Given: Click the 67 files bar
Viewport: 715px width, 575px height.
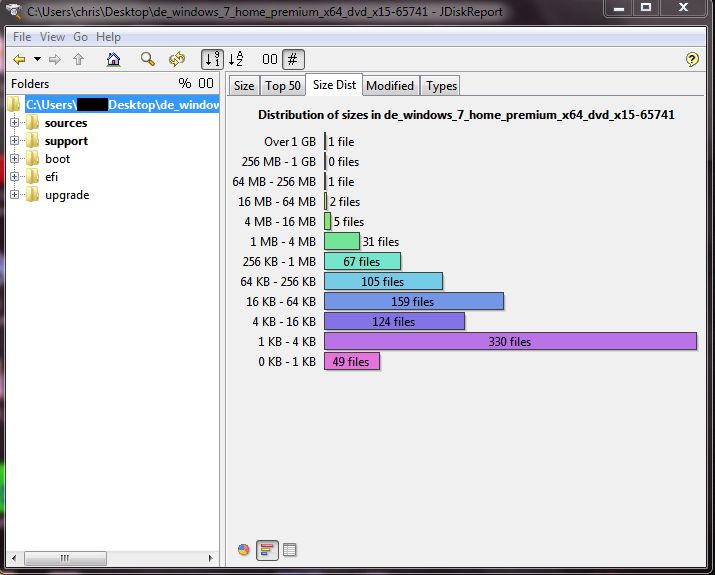Looking at the screenshot, I should (362, 261).
